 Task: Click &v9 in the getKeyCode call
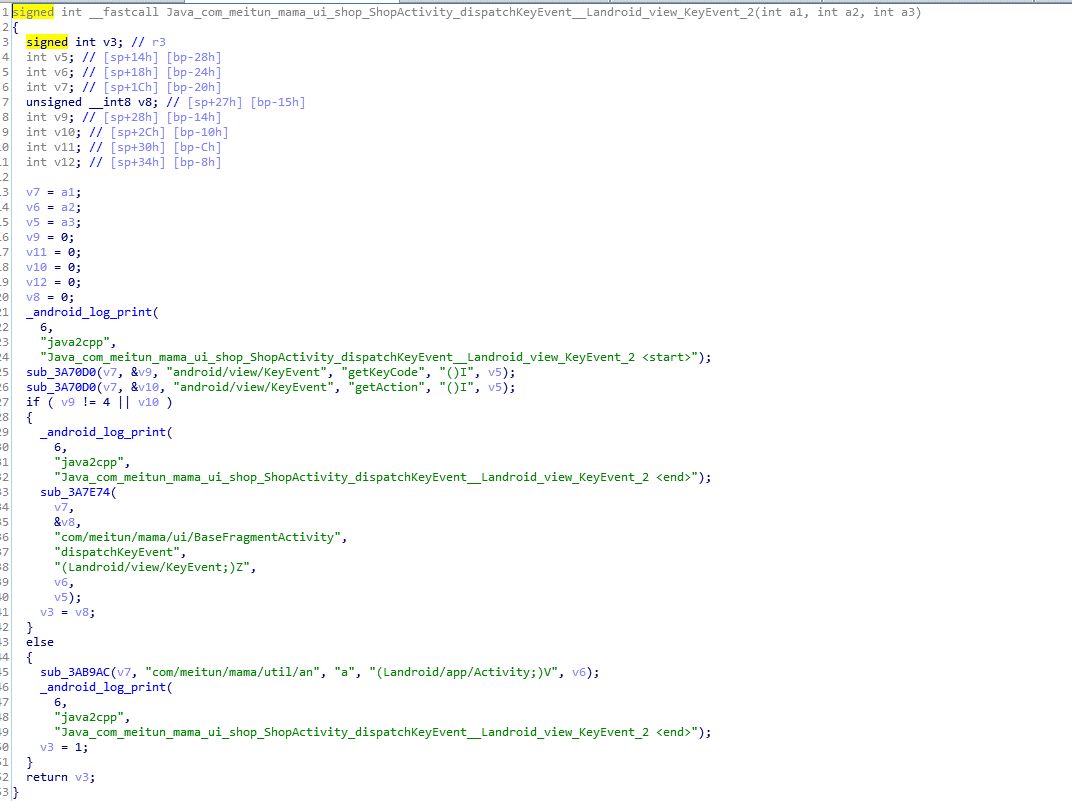pos(142,372)
